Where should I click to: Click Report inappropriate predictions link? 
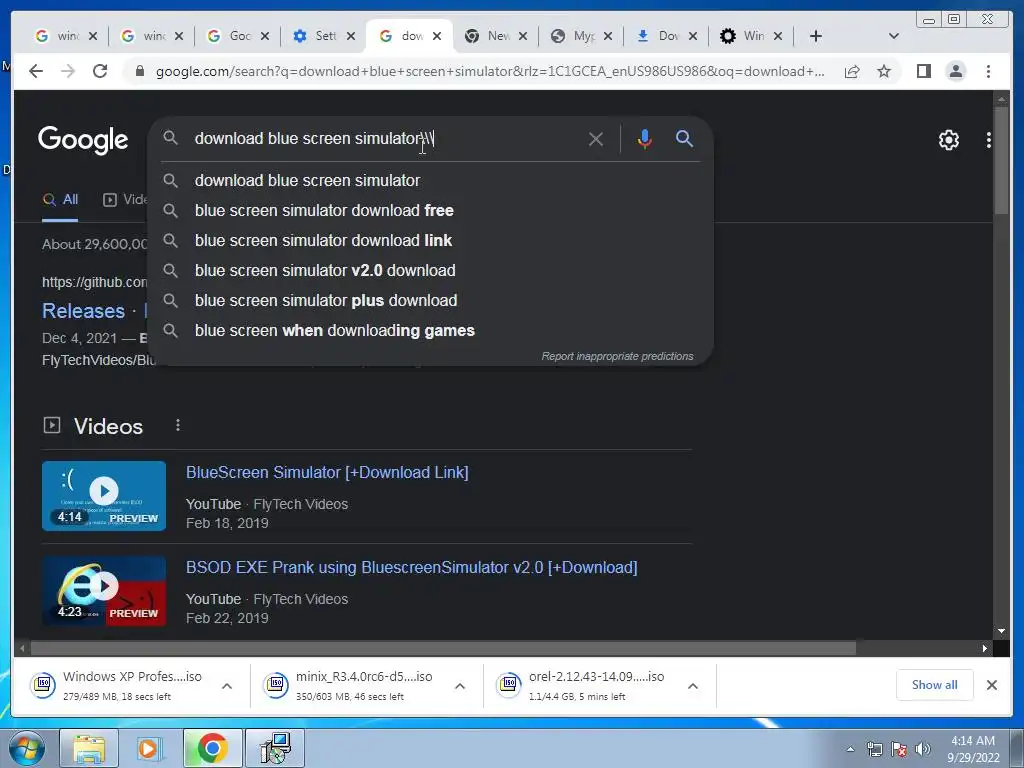tap(617, 356)
